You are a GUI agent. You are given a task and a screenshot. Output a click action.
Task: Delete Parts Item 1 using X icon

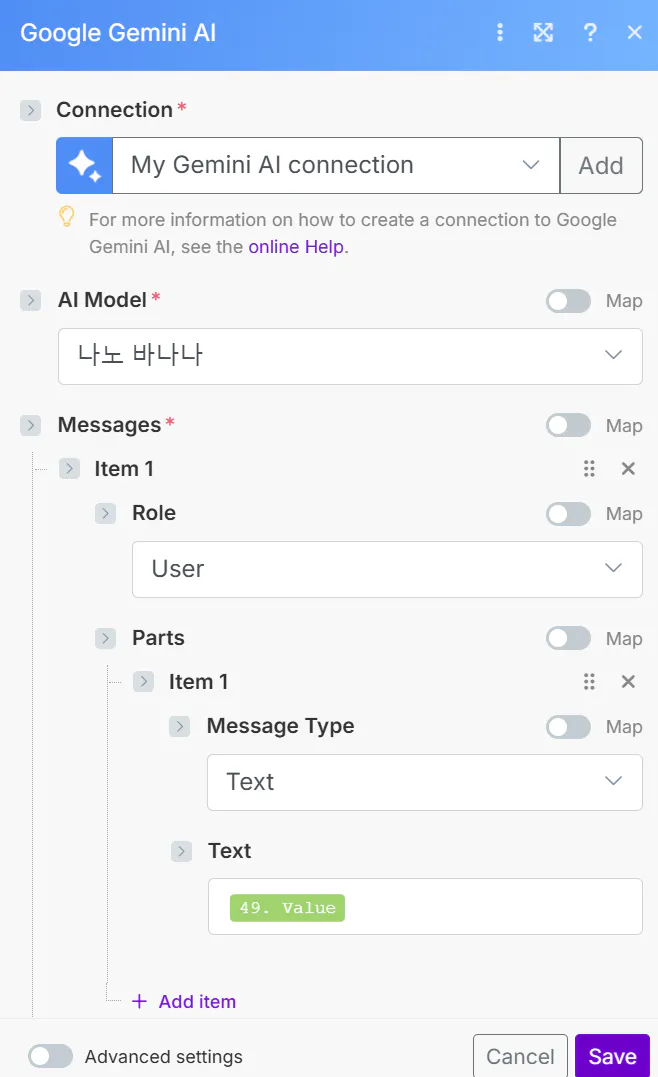click(628, 682)
